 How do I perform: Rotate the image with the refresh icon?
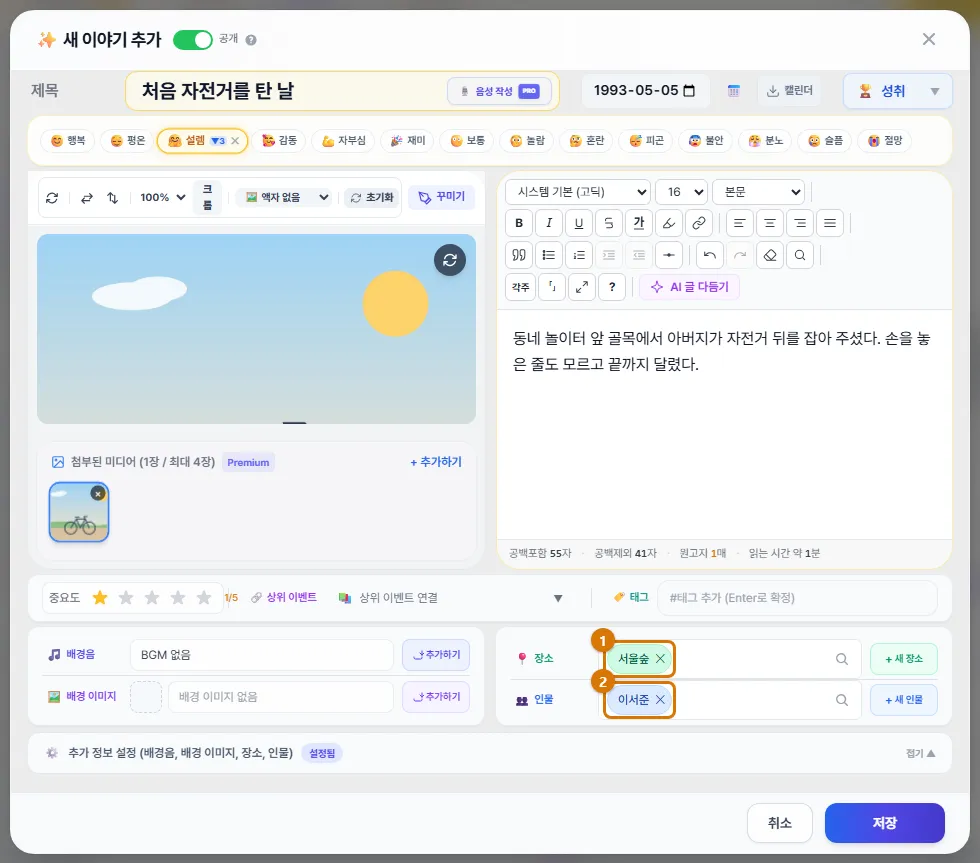(x=52, y=197)
